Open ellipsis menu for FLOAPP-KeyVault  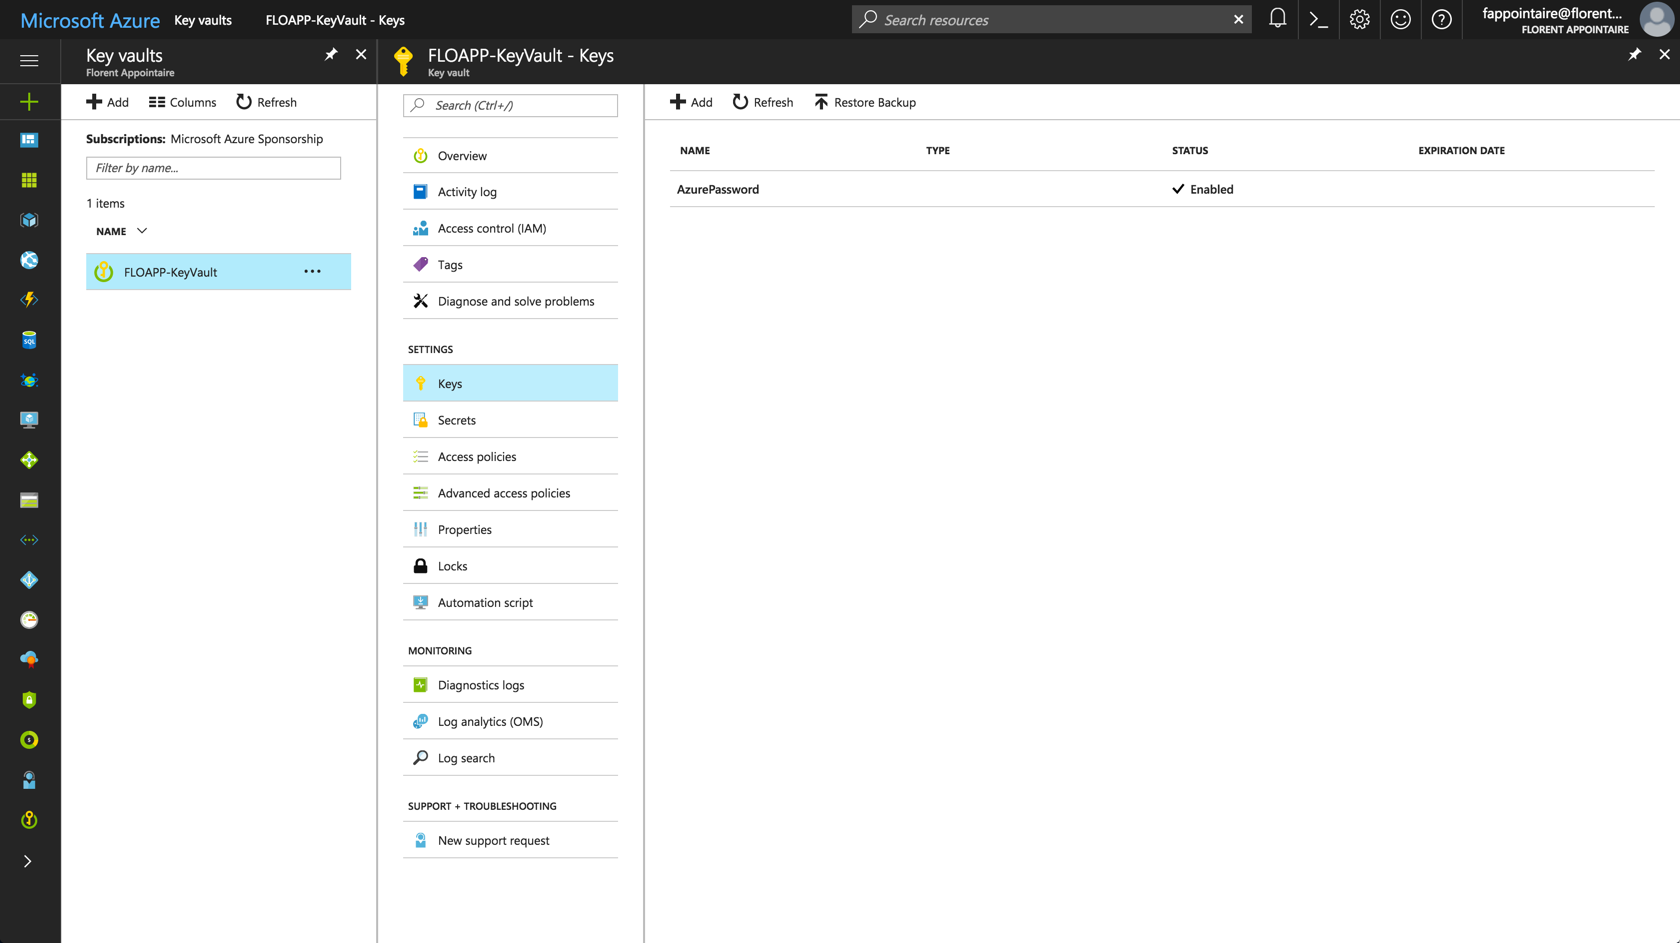[x=313, y=272]
